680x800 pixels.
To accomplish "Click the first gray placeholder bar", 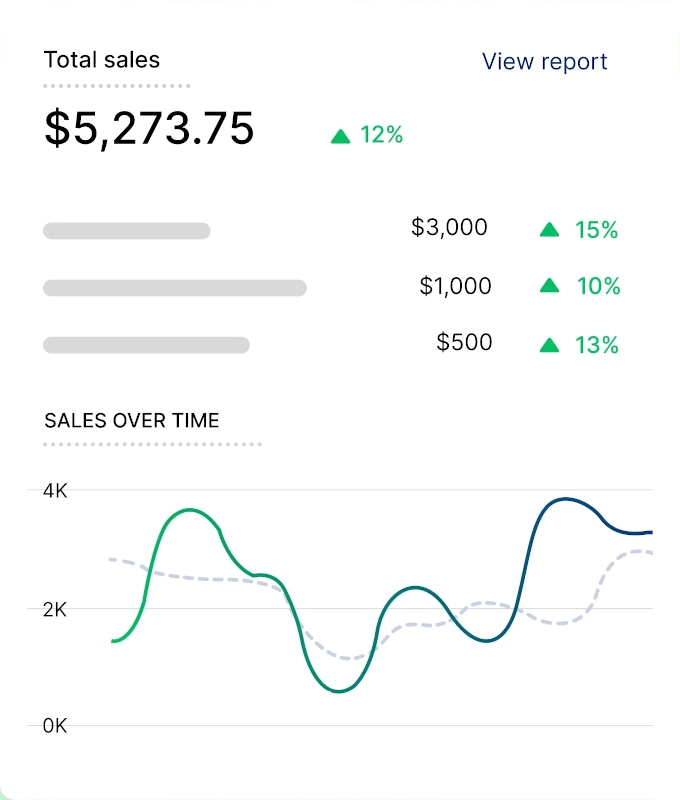I will coord(126,231).
